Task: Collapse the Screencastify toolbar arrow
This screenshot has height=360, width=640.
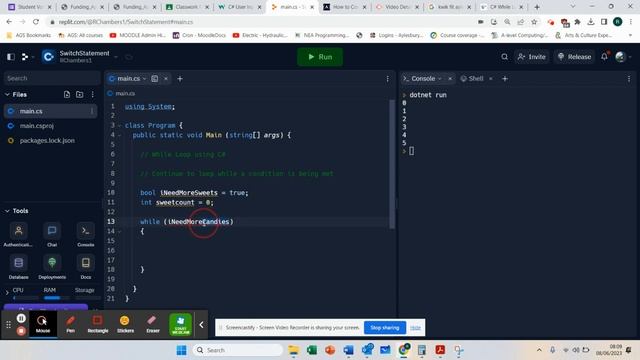Action: tap(201, 324)
